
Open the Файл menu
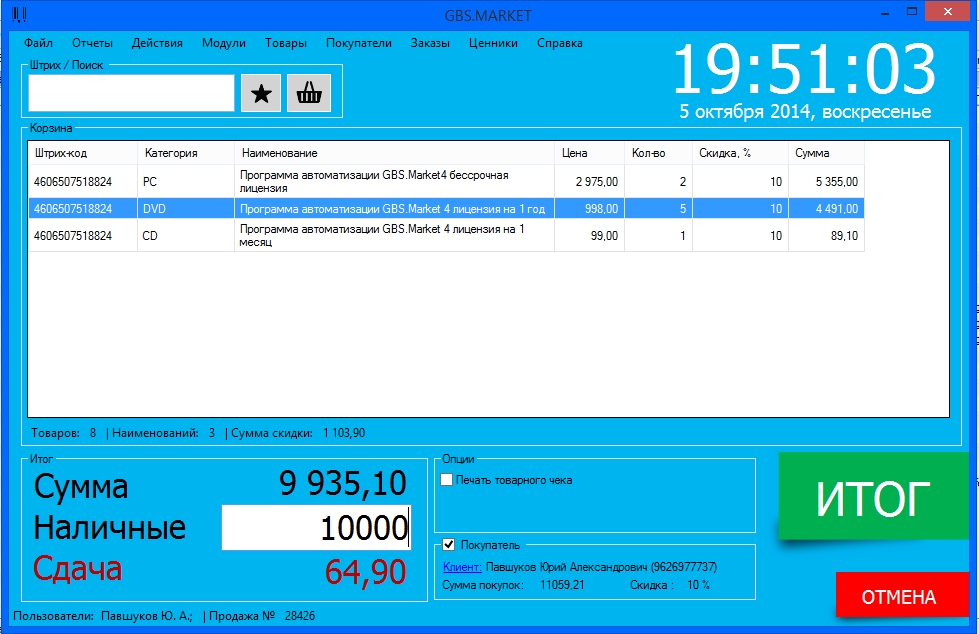pyautogui.click(x=39, y=43)
